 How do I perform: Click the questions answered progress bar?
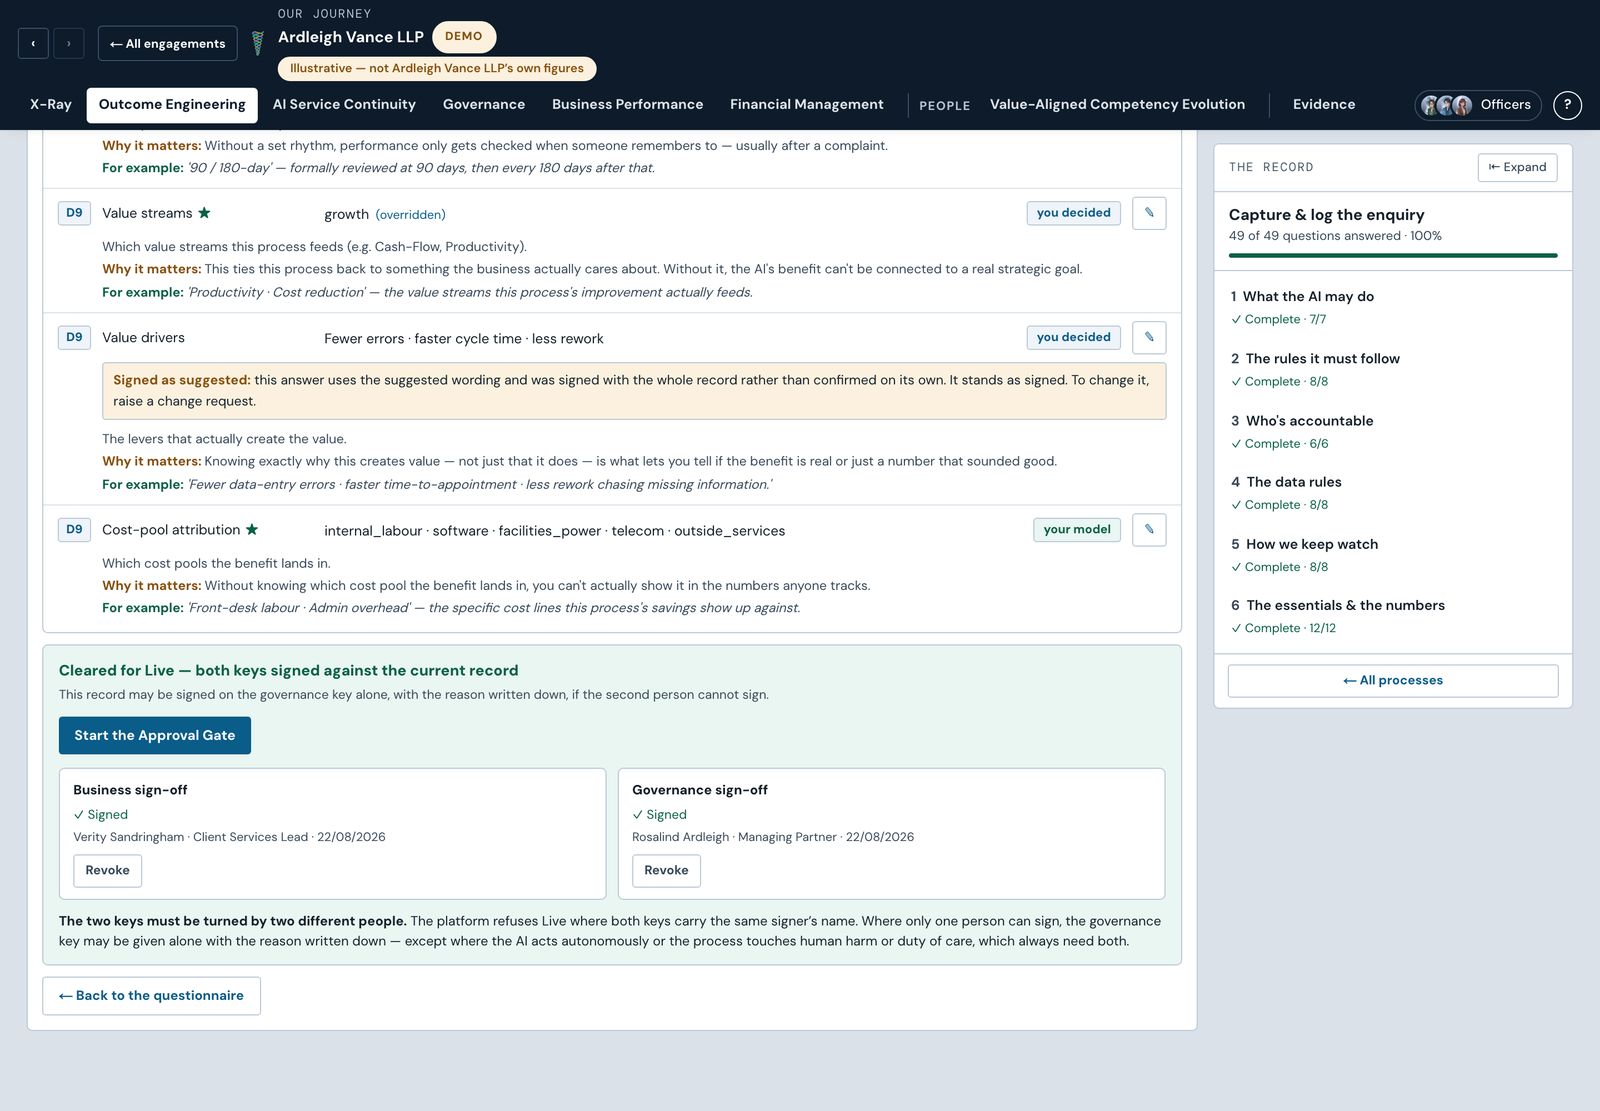click(1393, 256)
